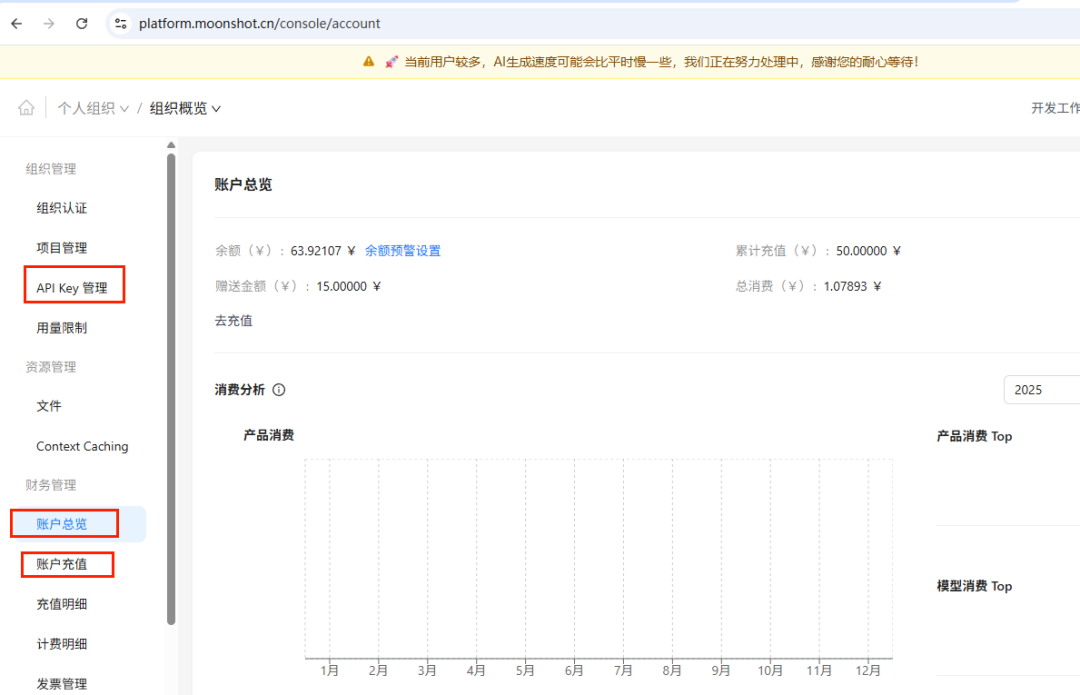
Task: Go to 账户充值 page
Action: coord(62,564)
